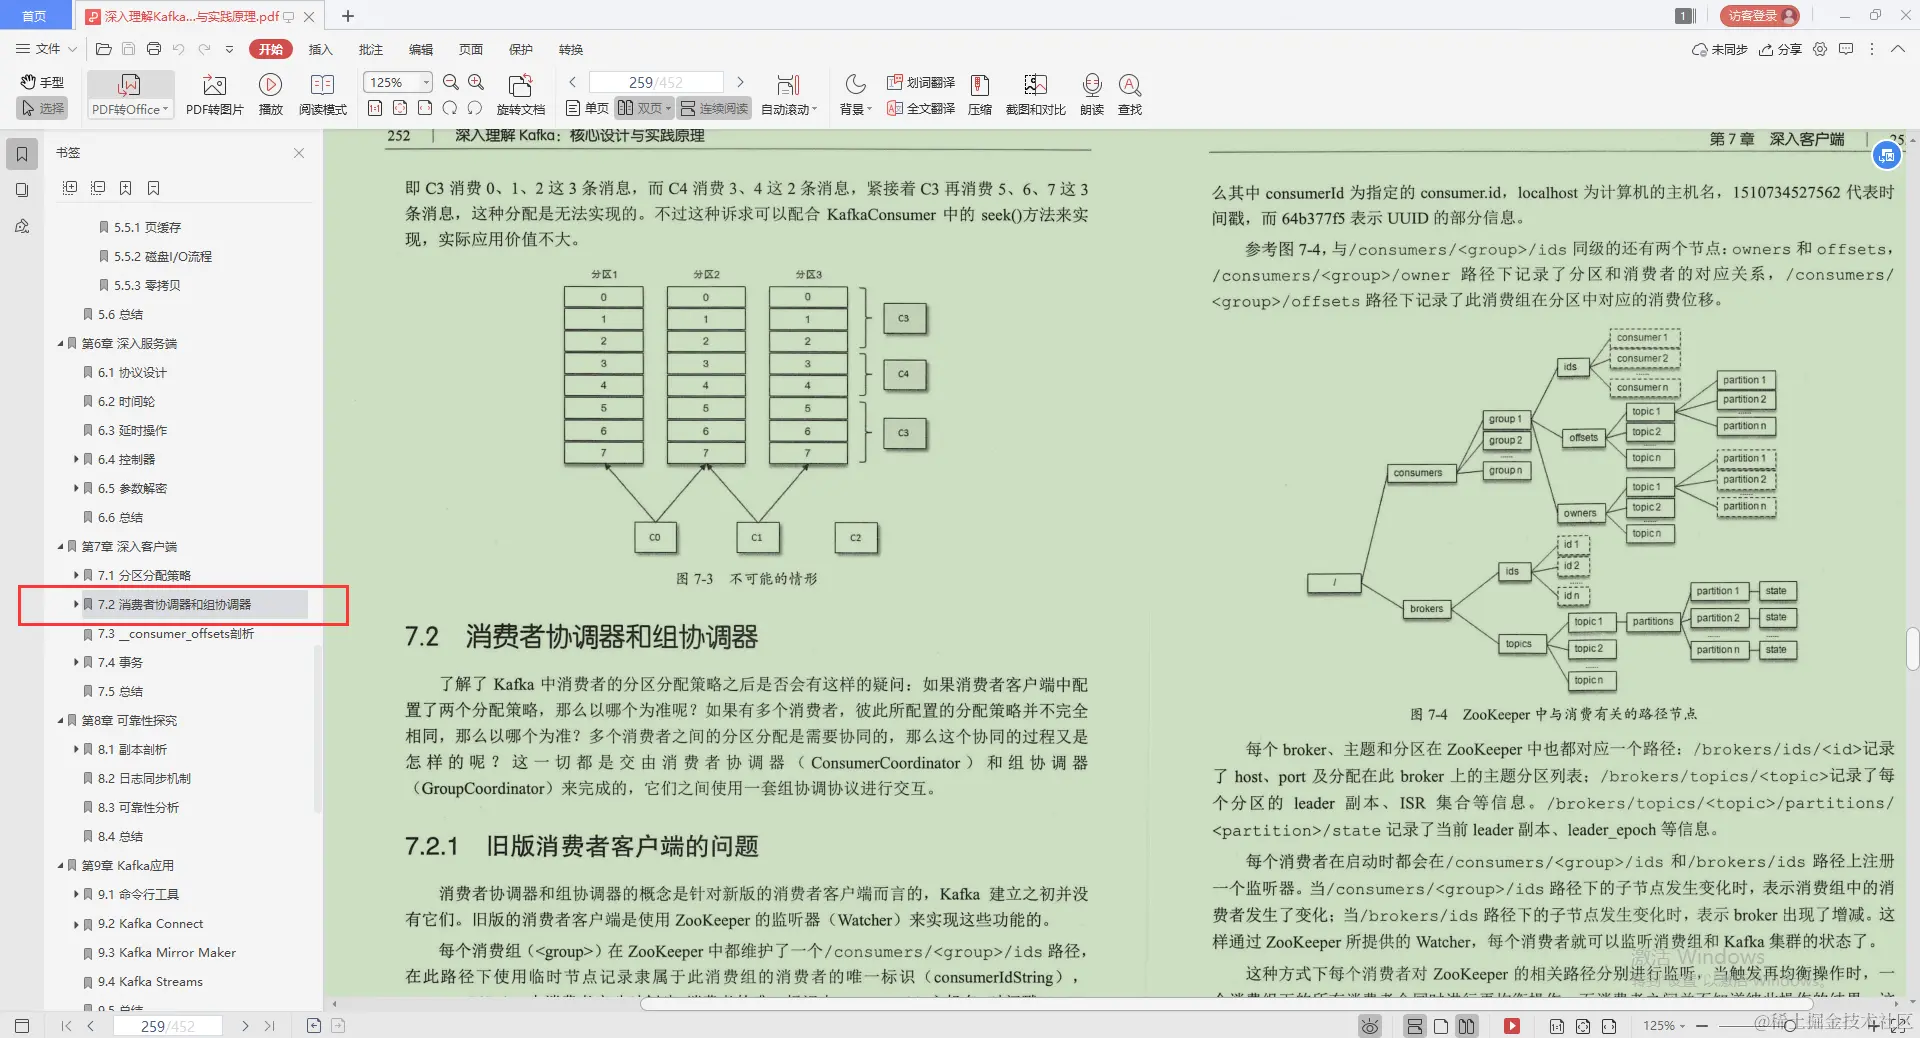Image resolution: width=1920 pixels, height=1038 pixels.
Task: Open the PDF转Office conversion tool
Action: pyautogui.click(x=129, y=95)
